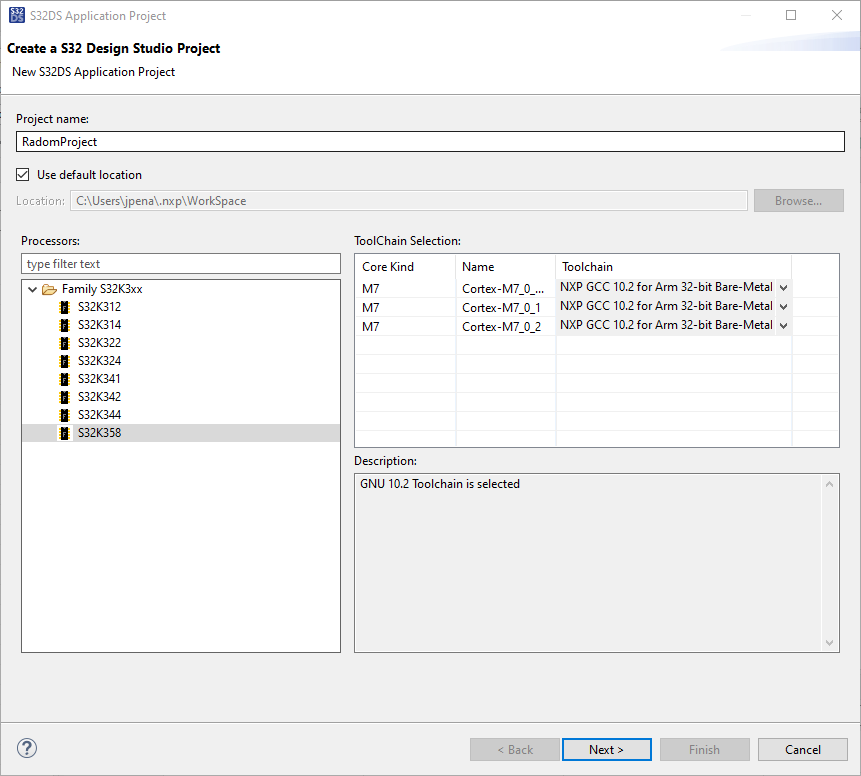Click the chip icon beside S32K322
Image resolution: width=861 pixels, height=776 pixels.
(x=65, y=342)
